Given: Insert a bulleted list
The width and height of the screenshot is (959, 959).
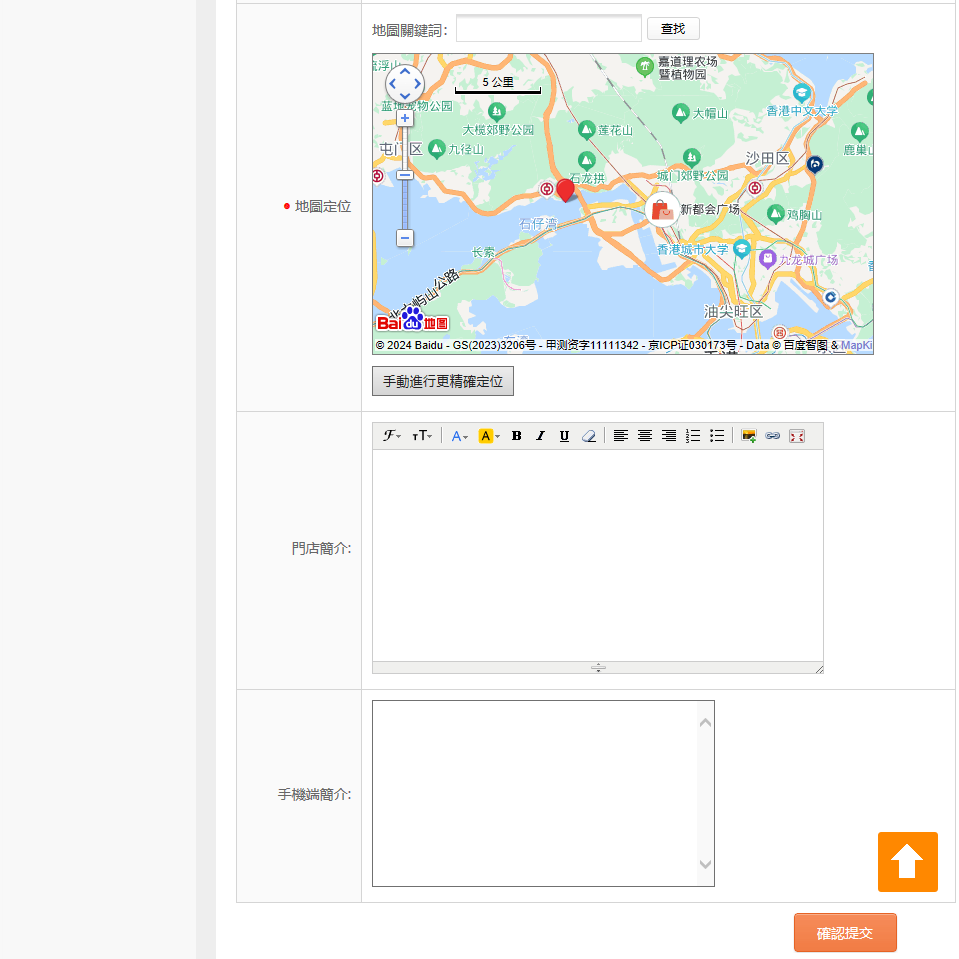Looking at the screenshot, I should [x=717, y=436].
